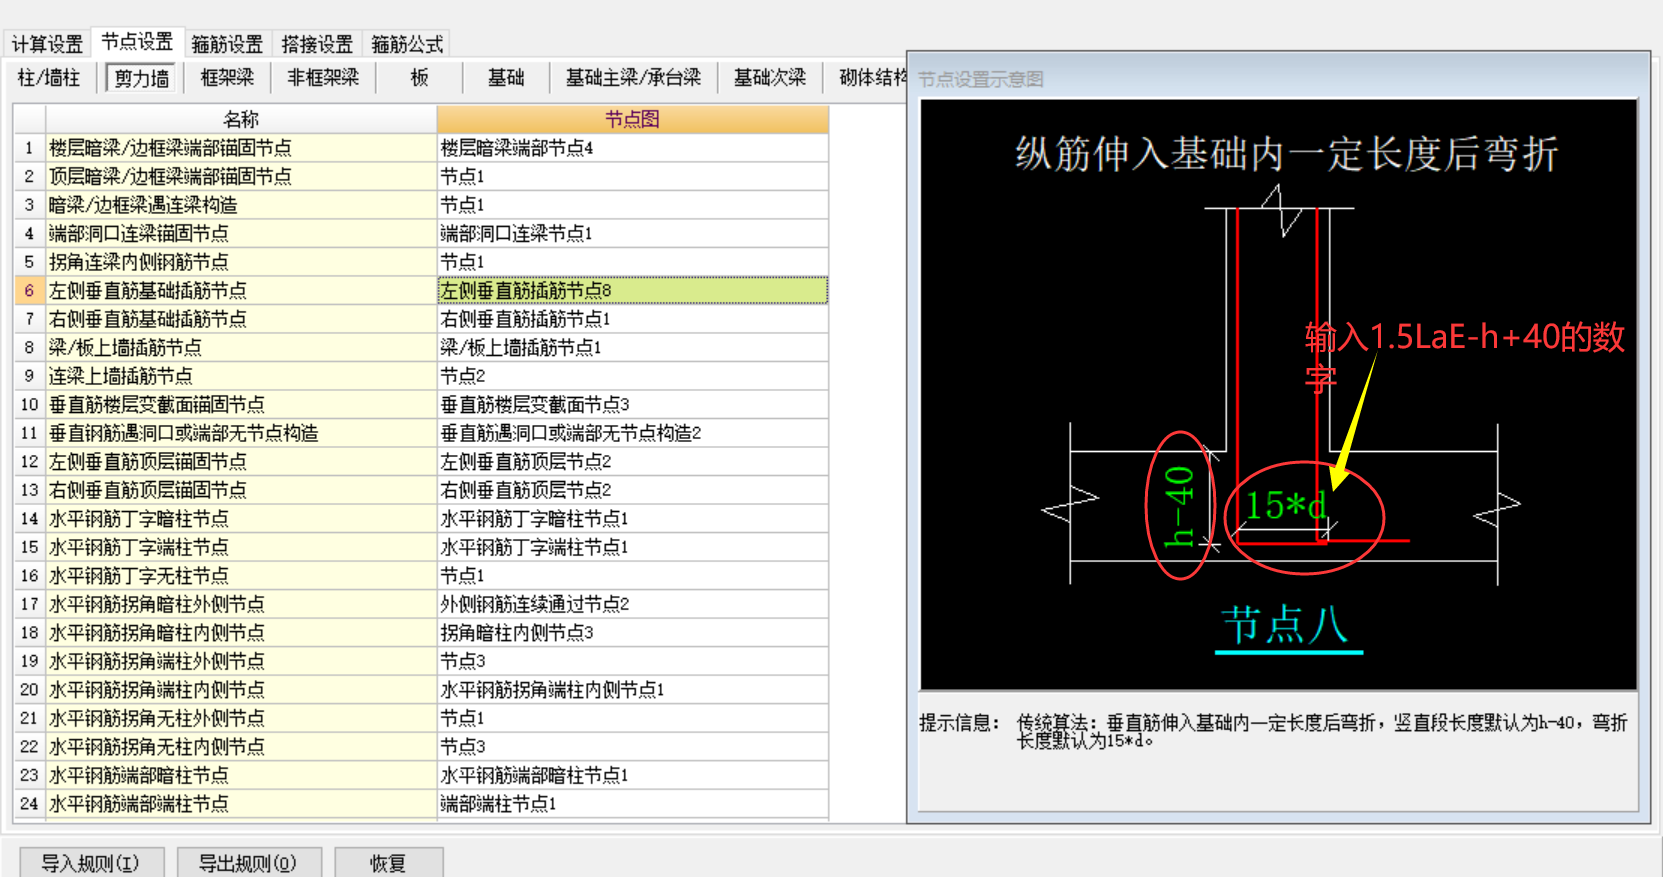Click the 导出规则(O) button
1663x877 pixels.
pyautogui.click(x=248, y=862)
